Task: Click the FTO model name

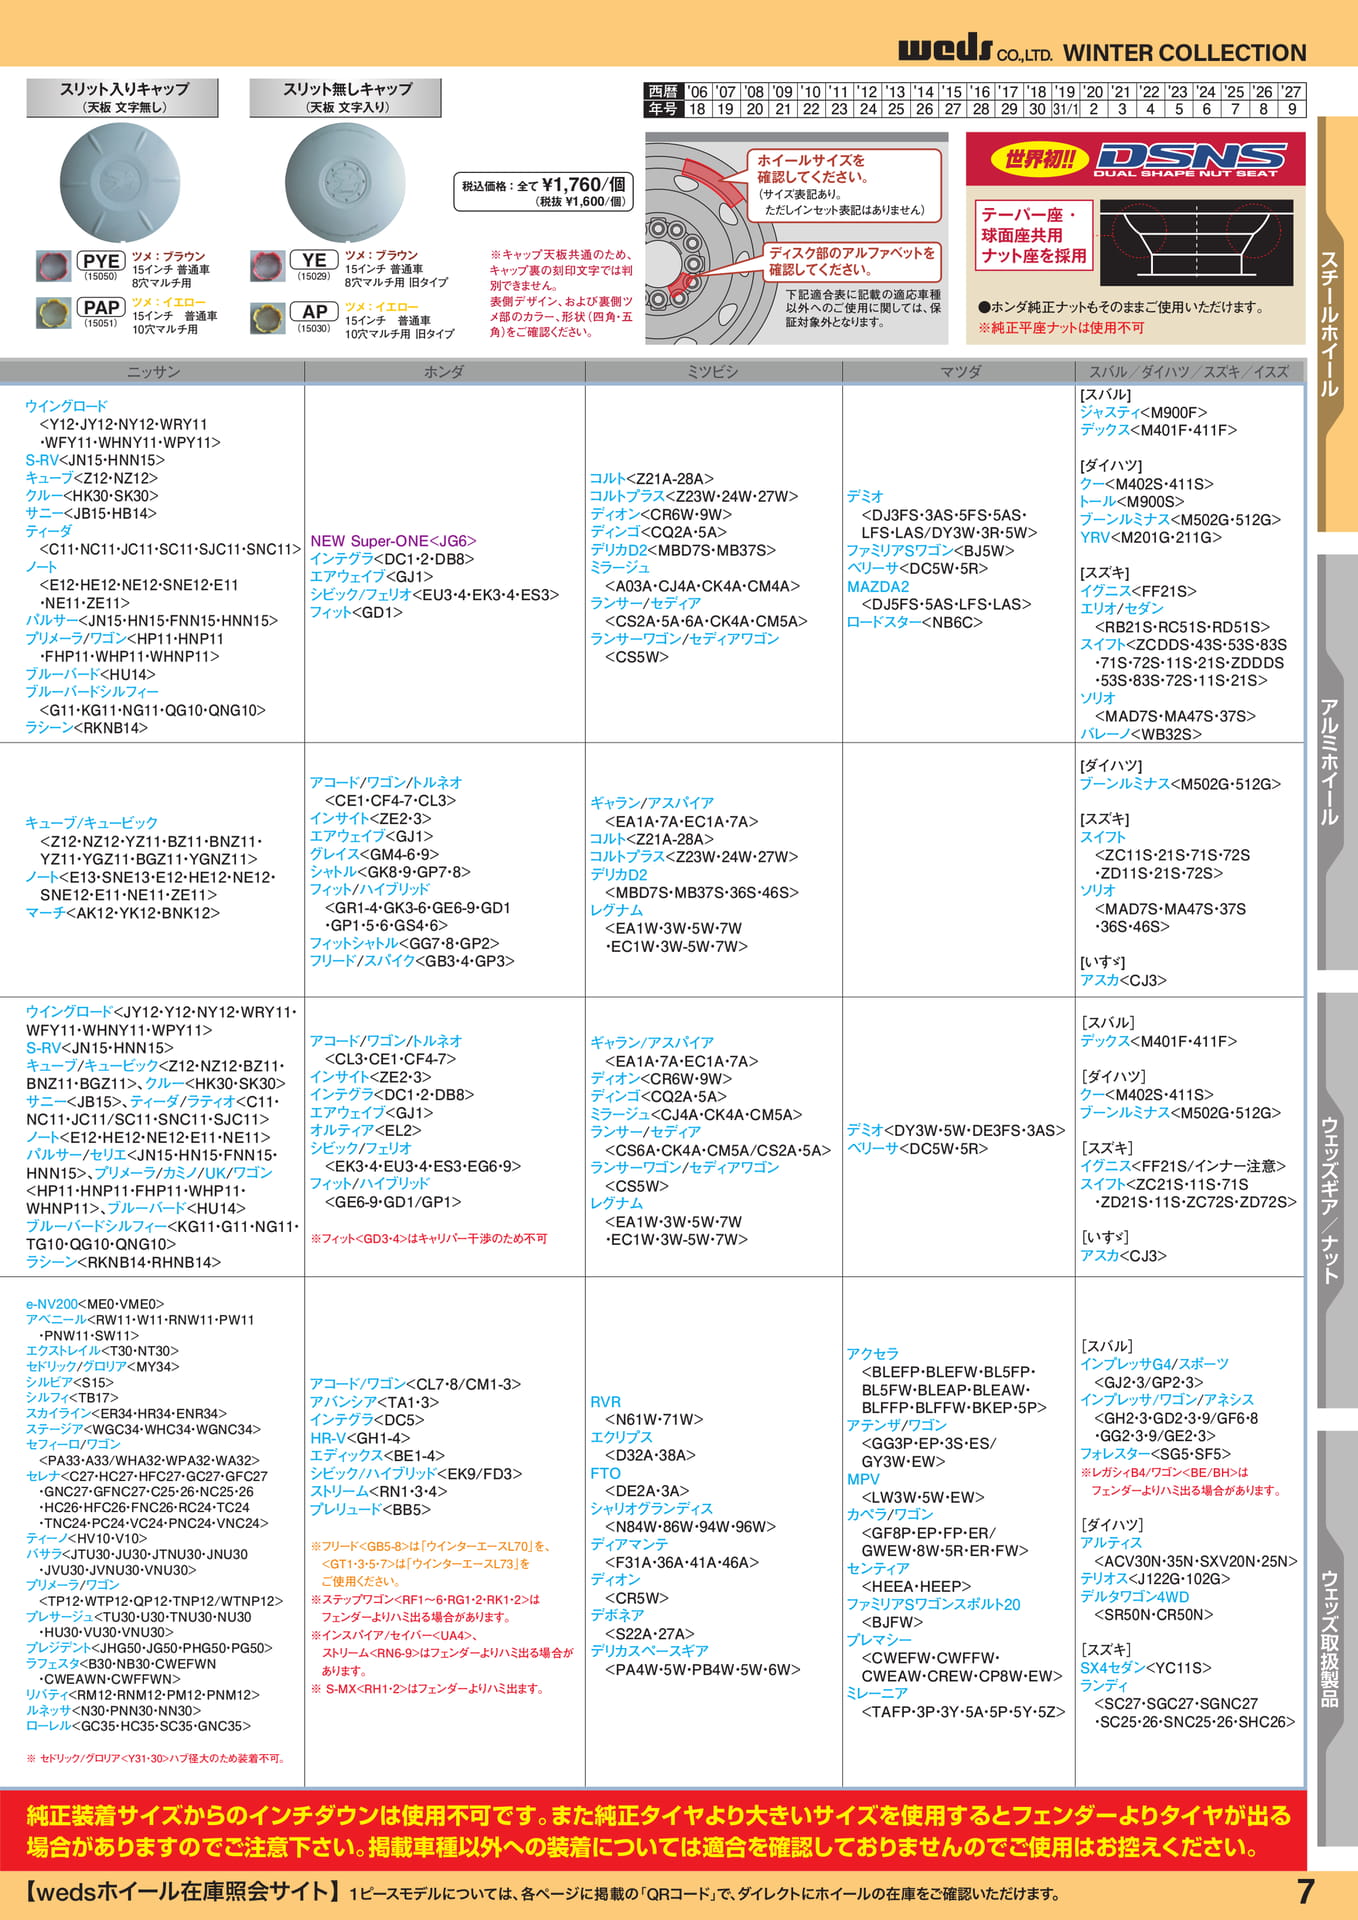Action: tap(605, 1473)
